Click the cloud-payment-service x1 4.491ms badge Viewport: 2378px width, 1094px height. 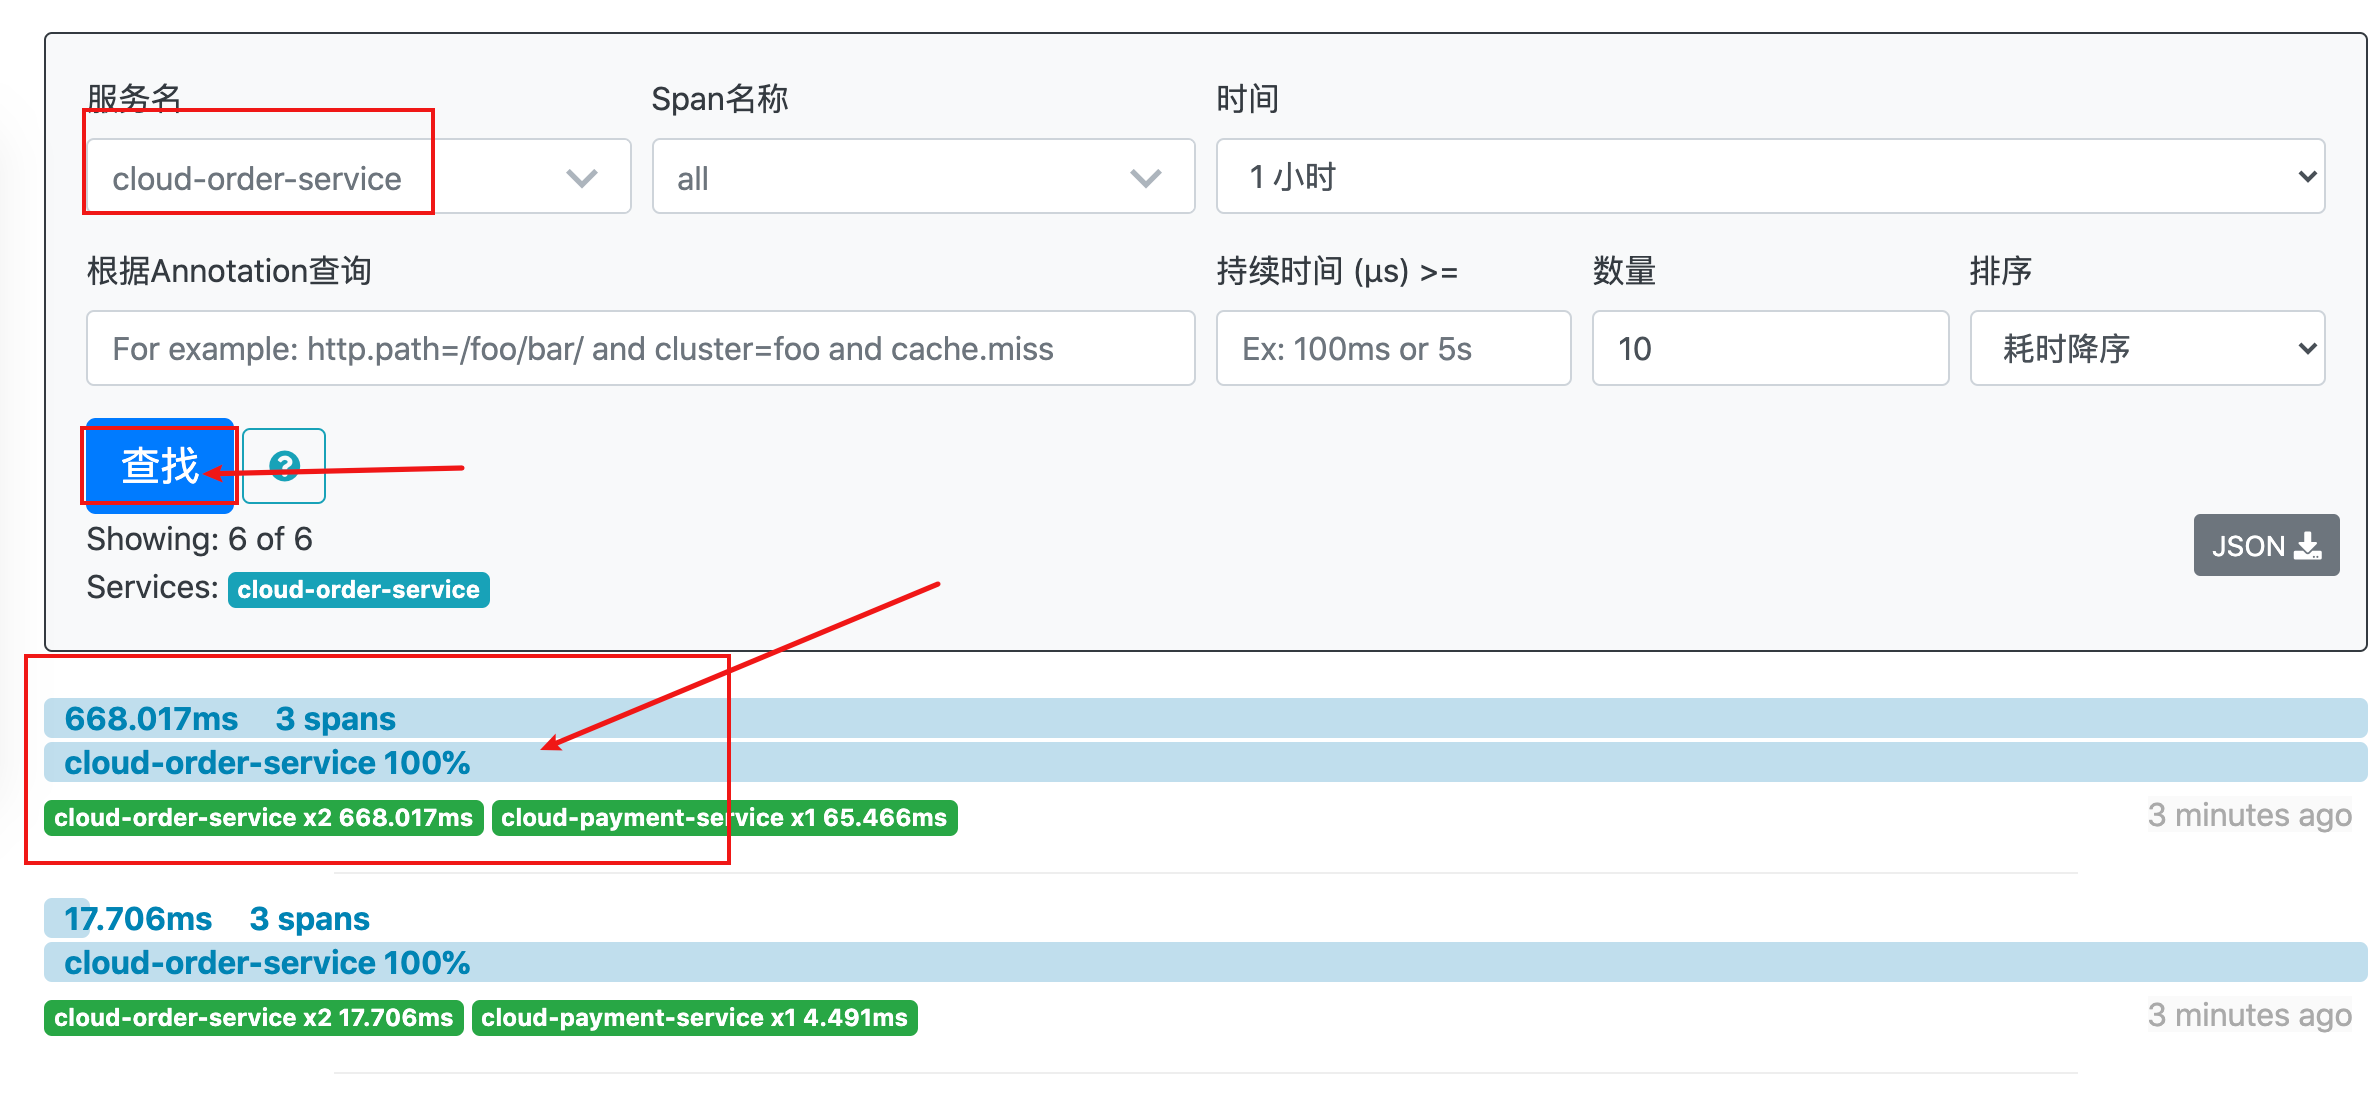tap(694, 1017)
